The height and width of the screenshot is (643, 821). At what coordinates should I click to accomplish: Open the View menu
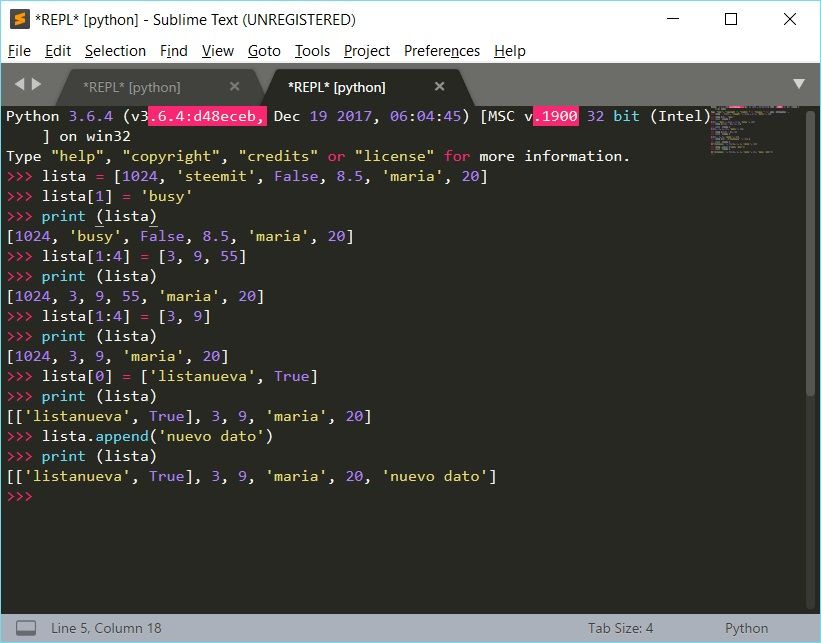point(217,51)
